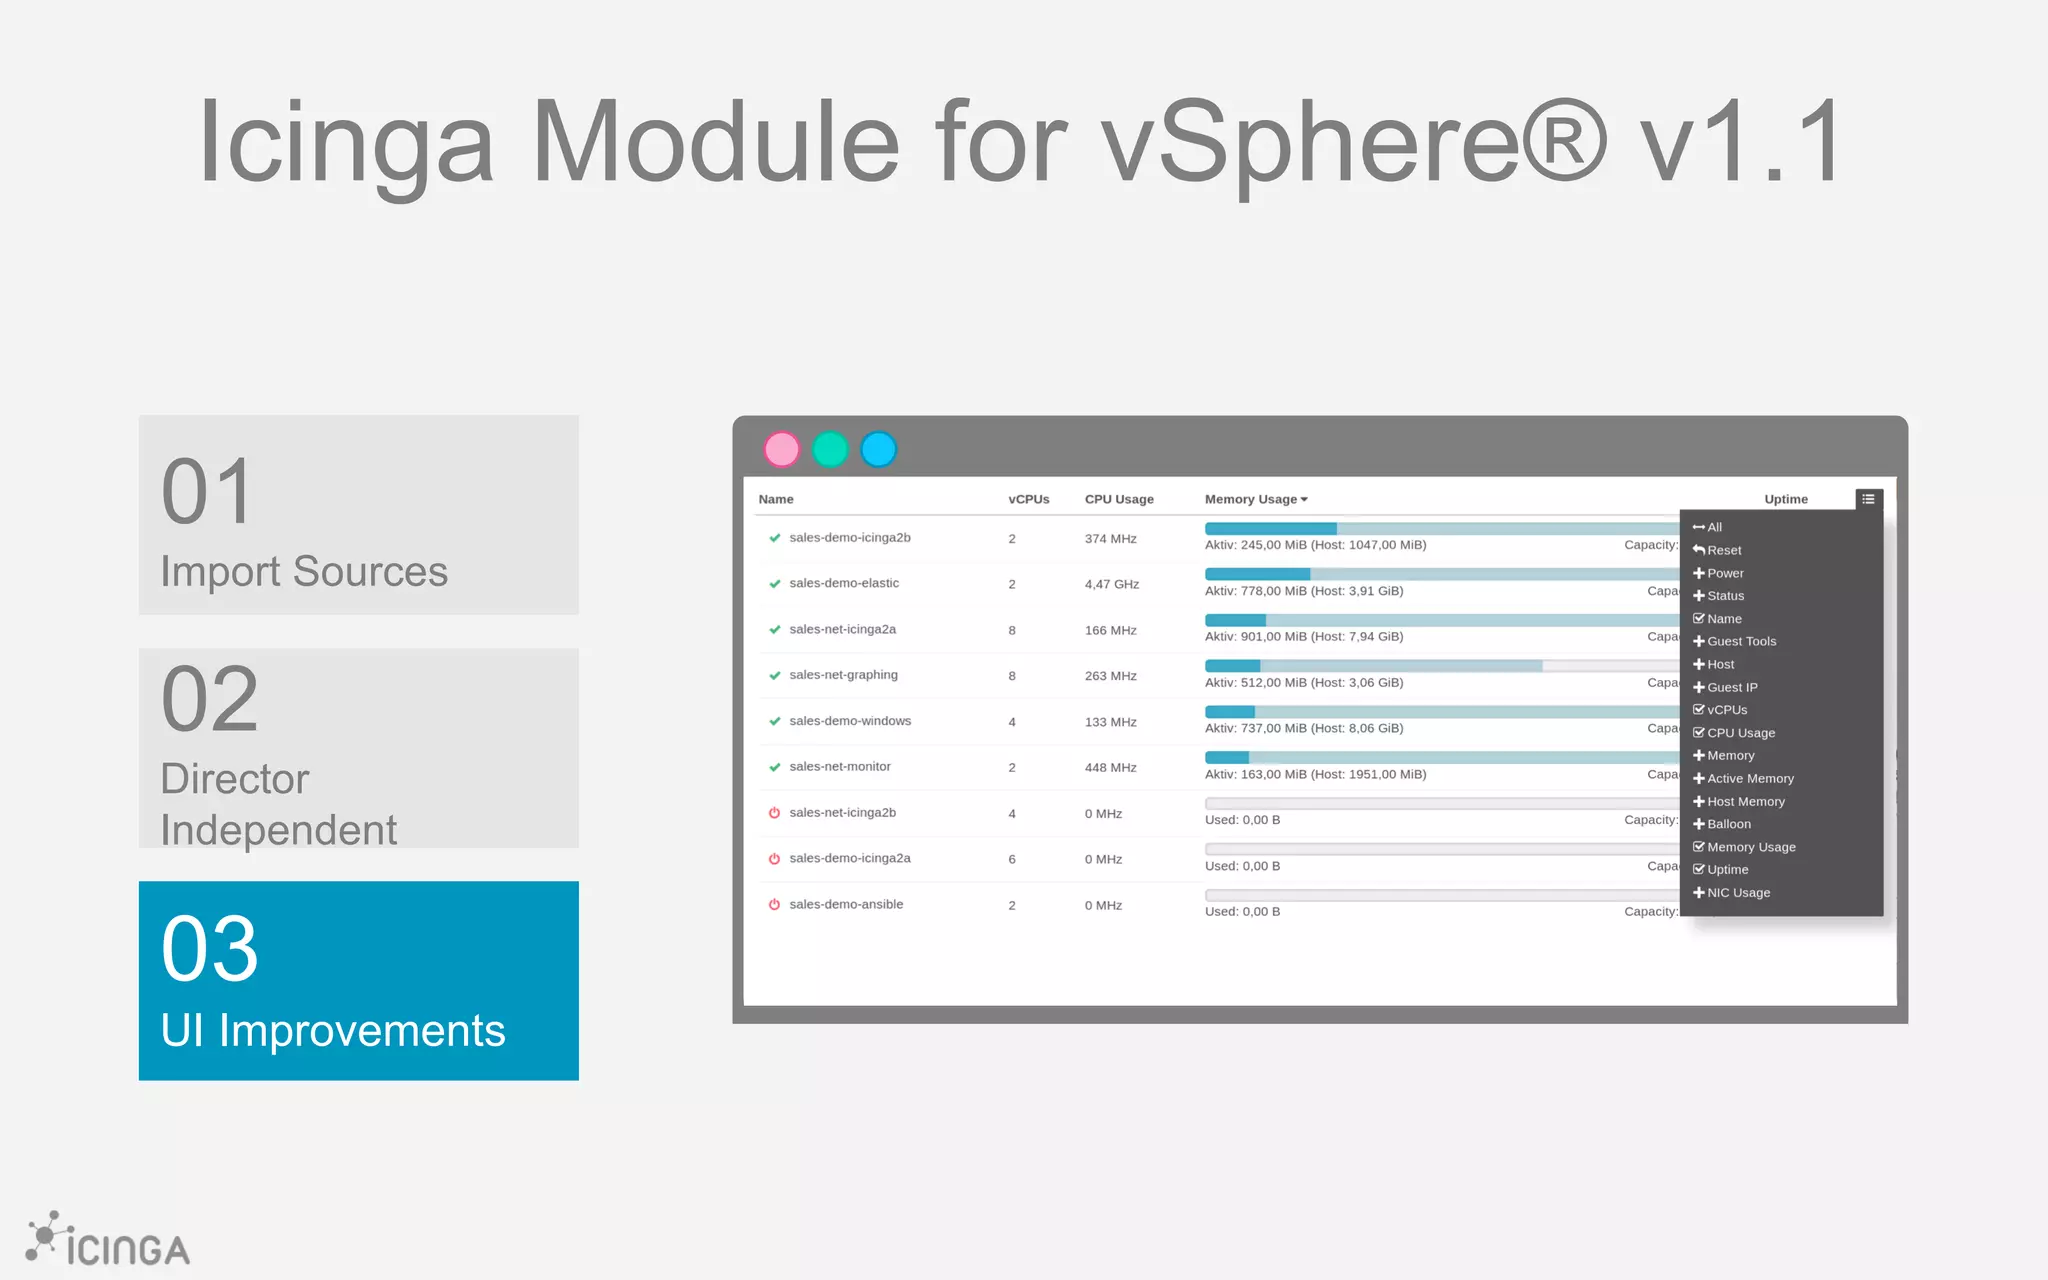2048x1280 pixels.
Task: Sort by Uptime column header
Action: pyautogui.click(x=1786, y=499)
